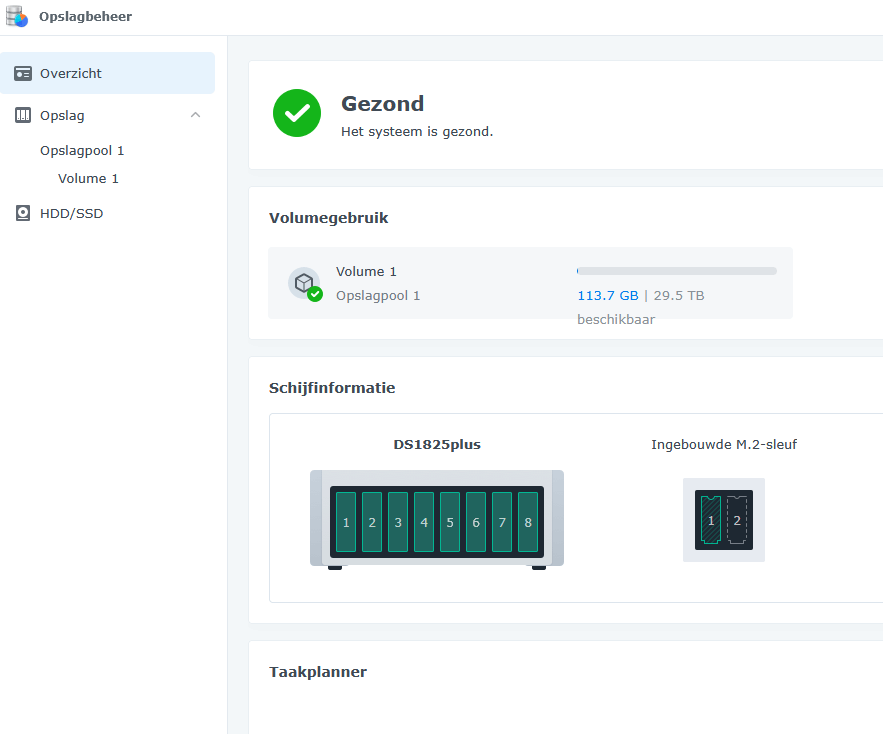Select drive slot 1 in DS1825plus
Image resolution: width=883 pixels, height=734 pixels.
(346, 521)
